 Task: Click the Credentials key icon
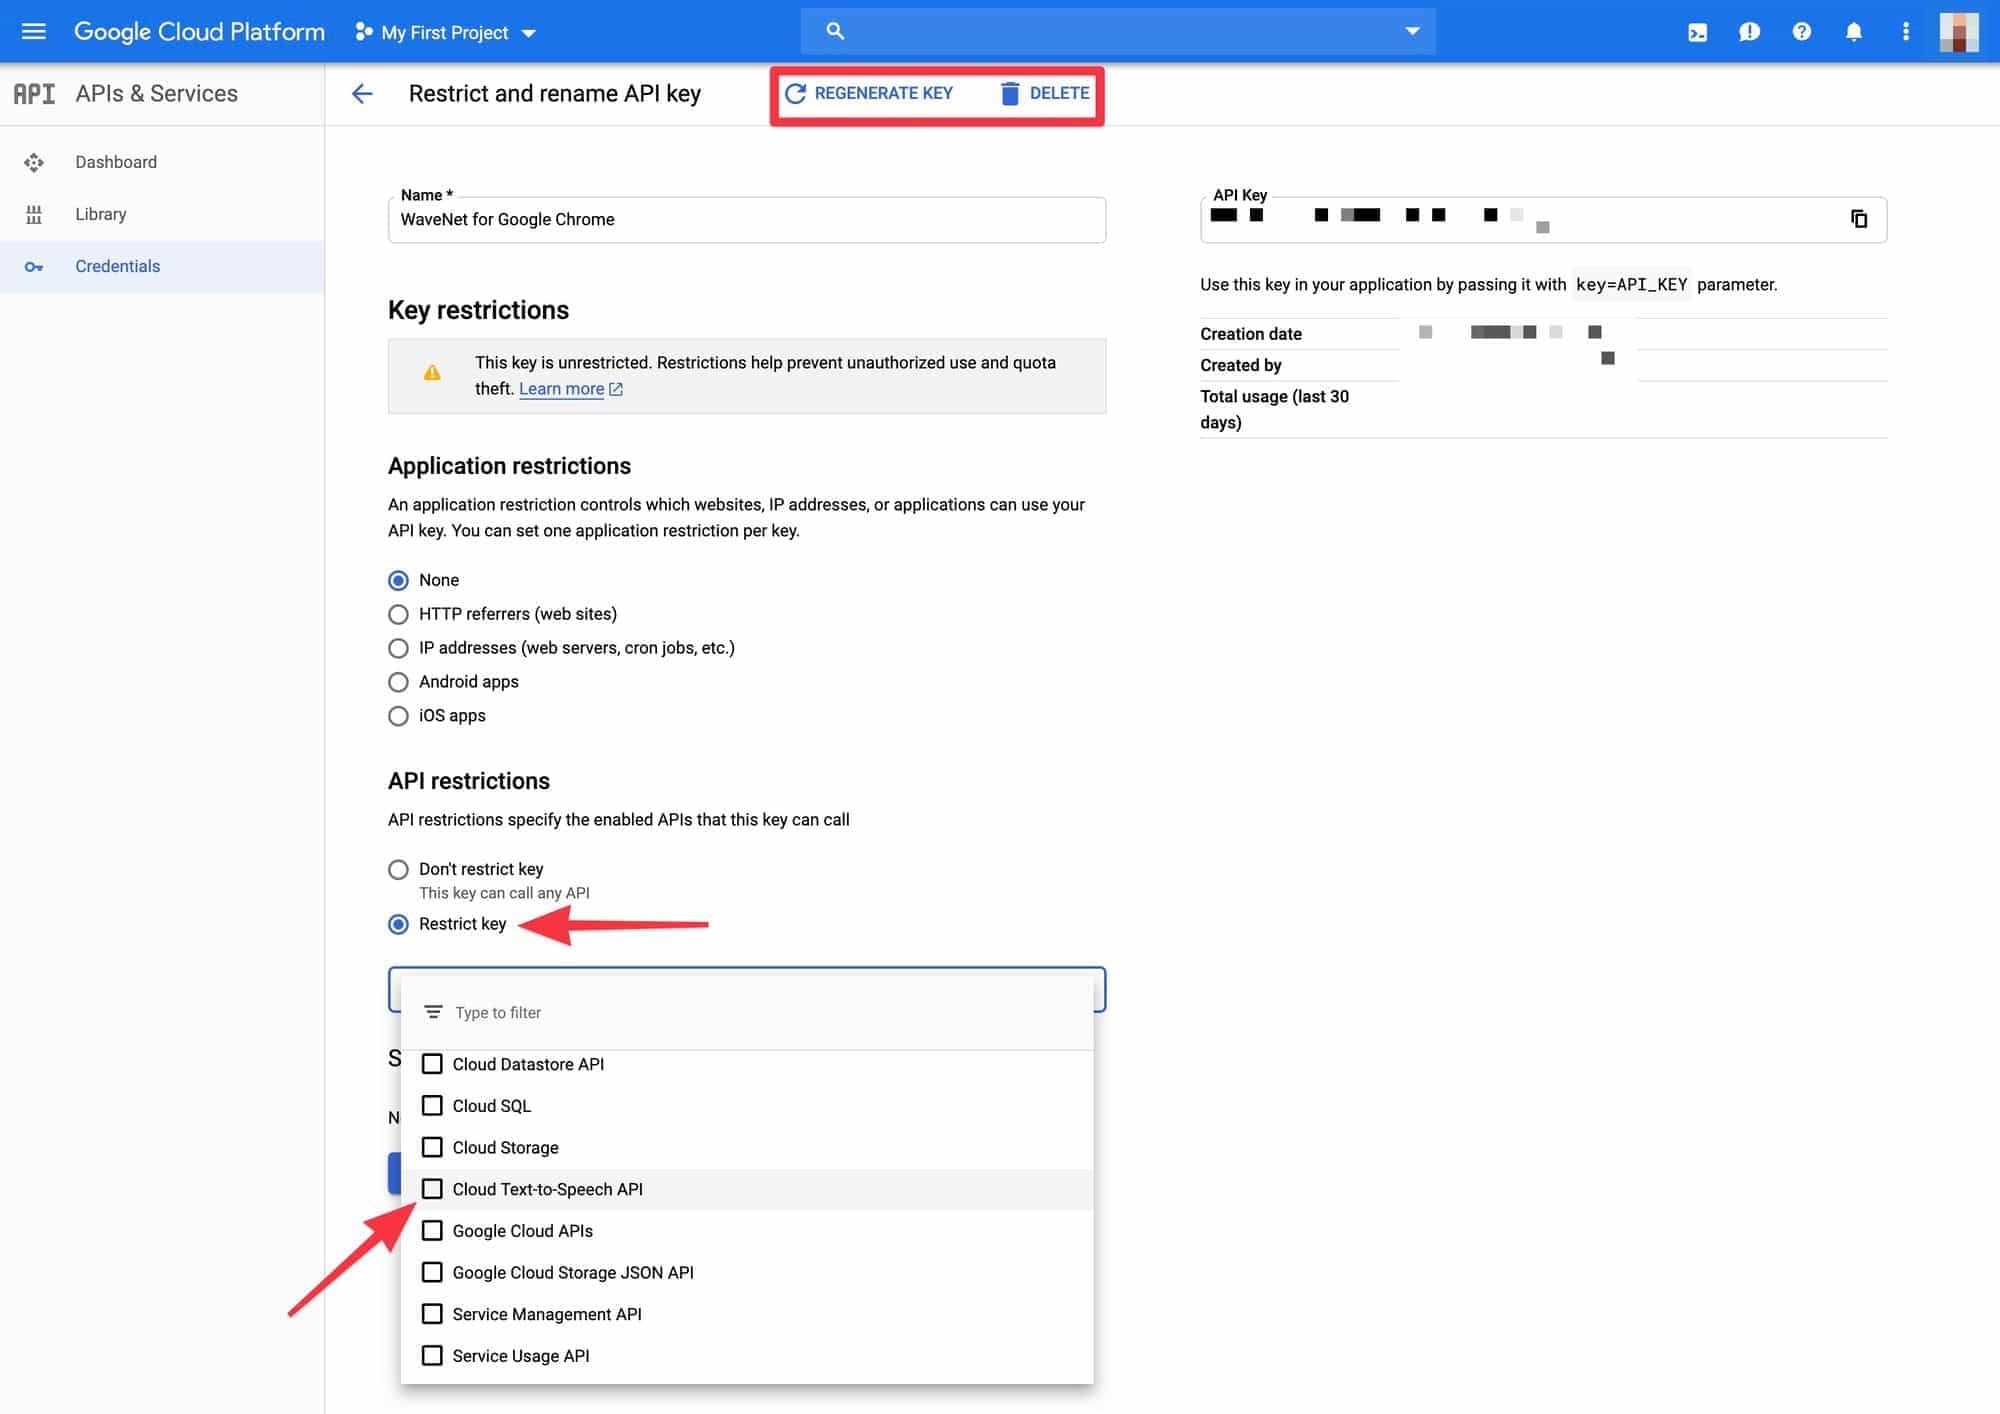click(x=34, y=266)
